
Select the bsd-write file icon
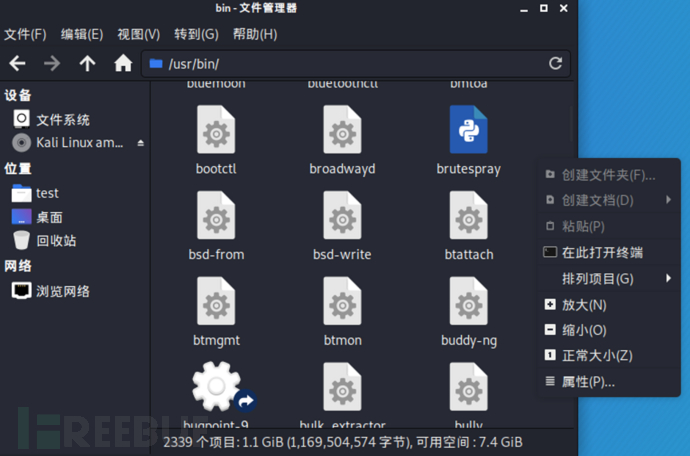342,215
